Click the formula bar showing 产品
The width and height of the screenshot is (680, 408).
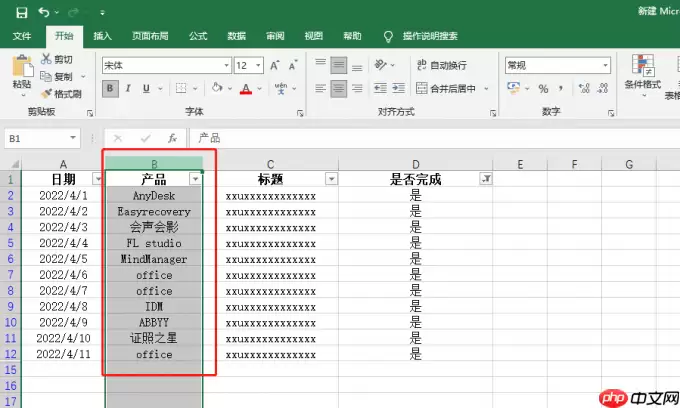(x=434, y=138)
